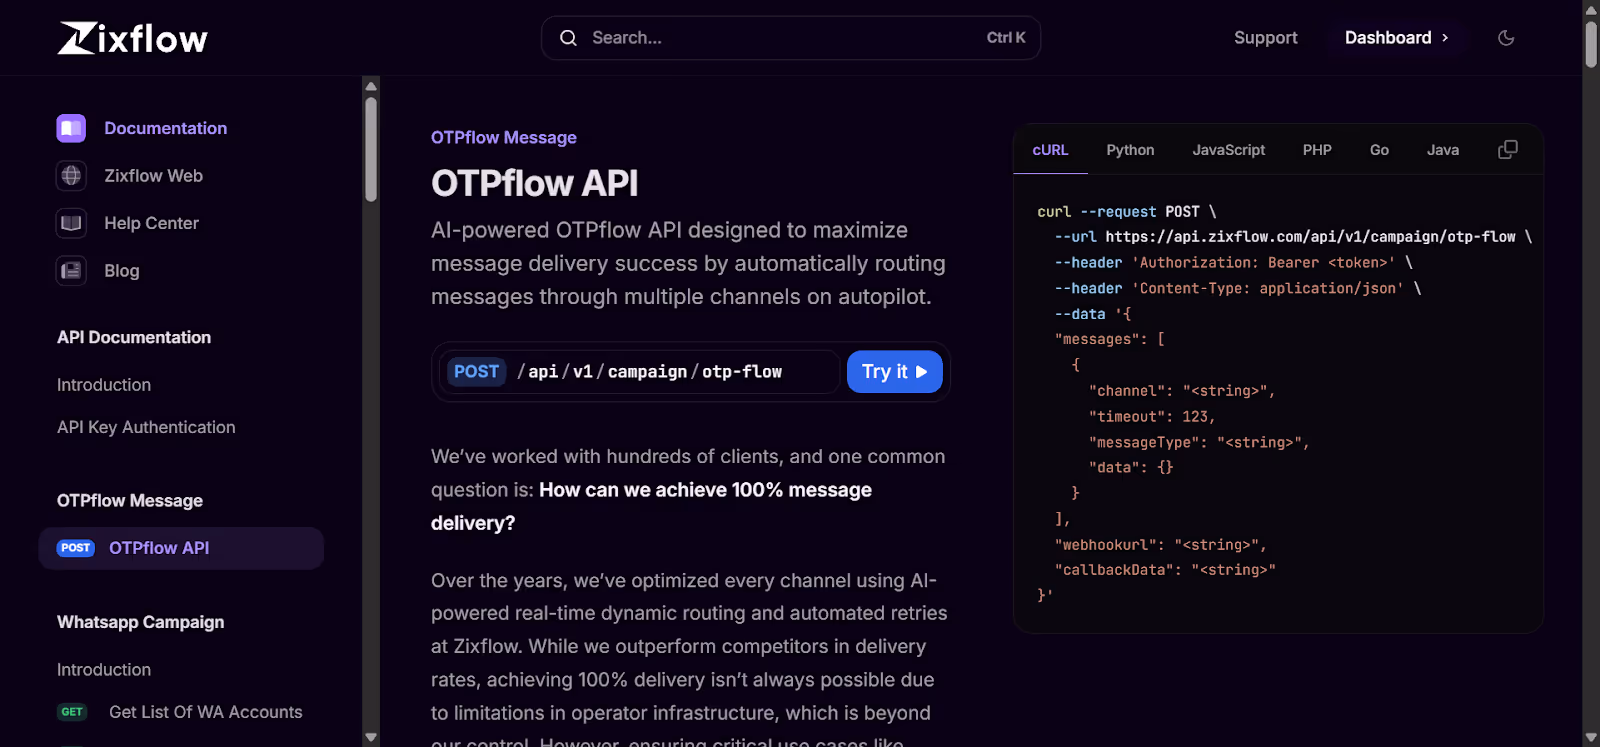Screen dimensions: 1600x747
Task: Click the OTPflow API heading
Action: pyautogui.click(x=534, y=184)
